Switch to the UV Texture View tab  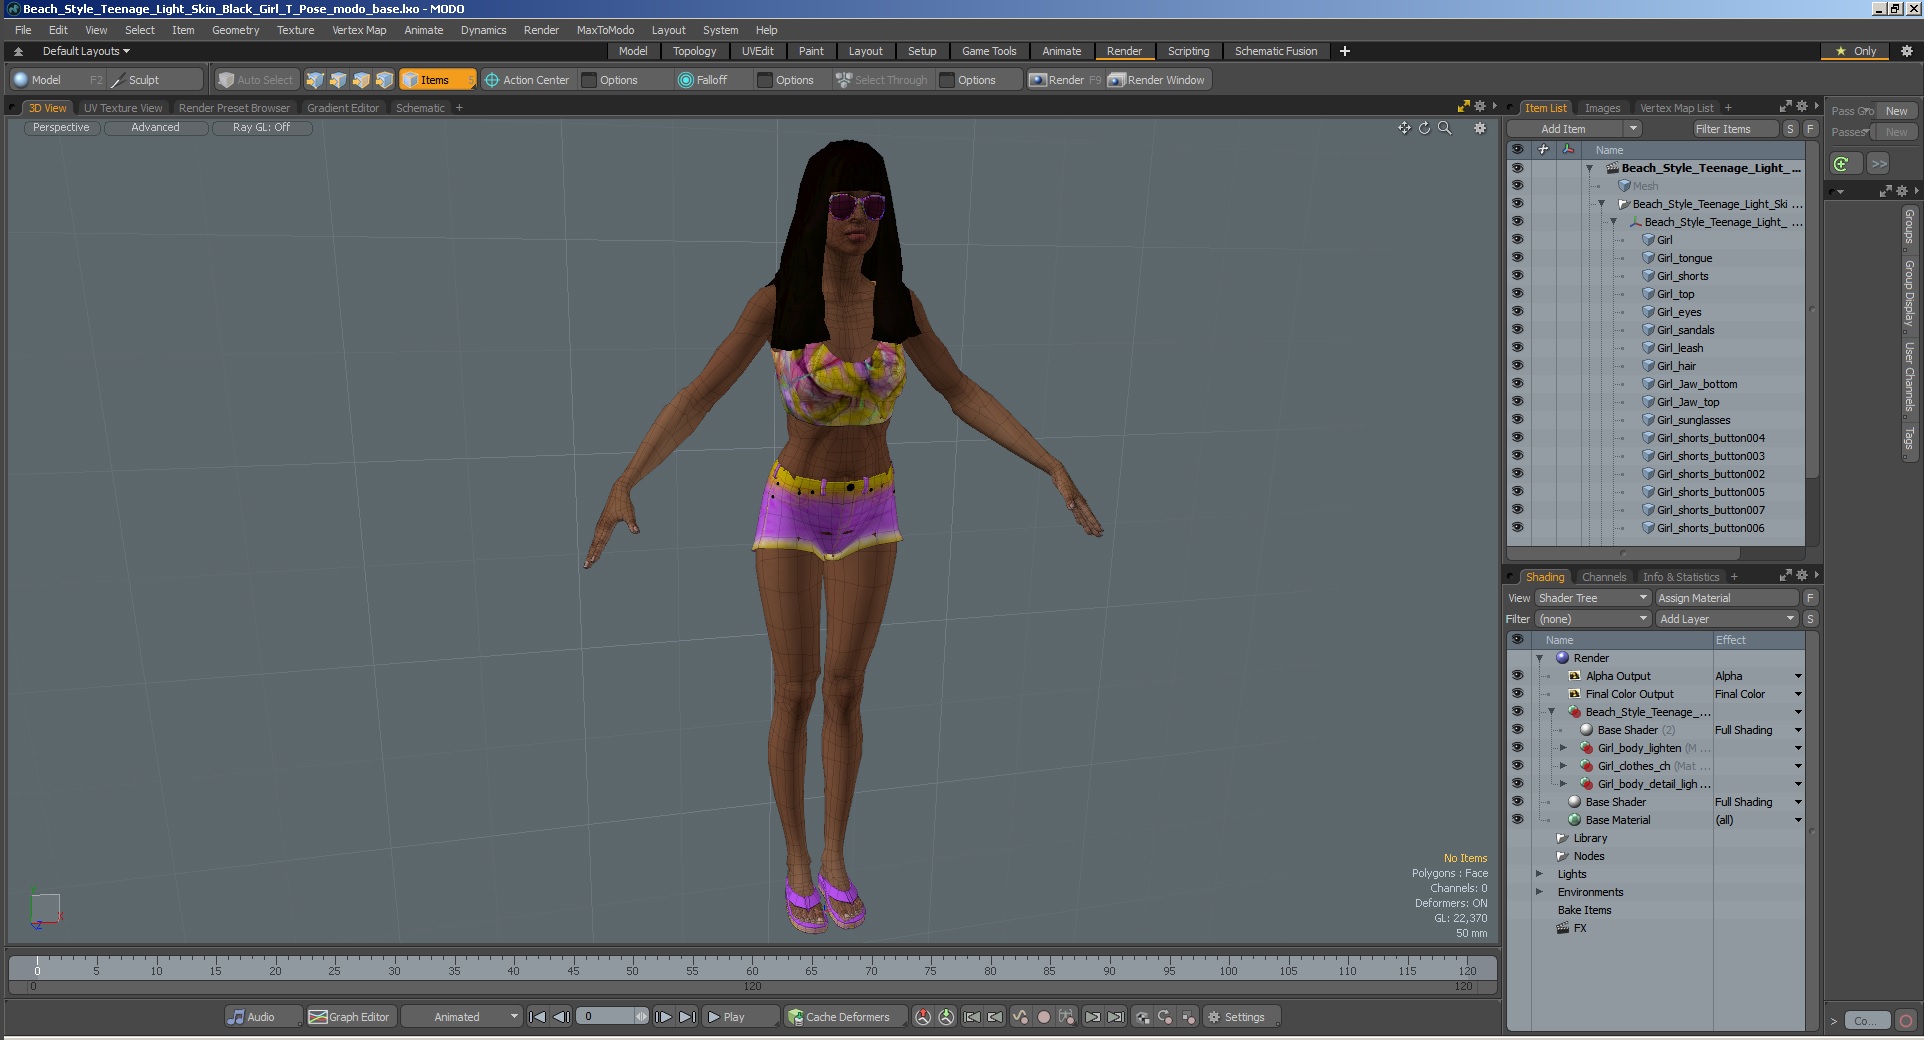pos(123,108)
